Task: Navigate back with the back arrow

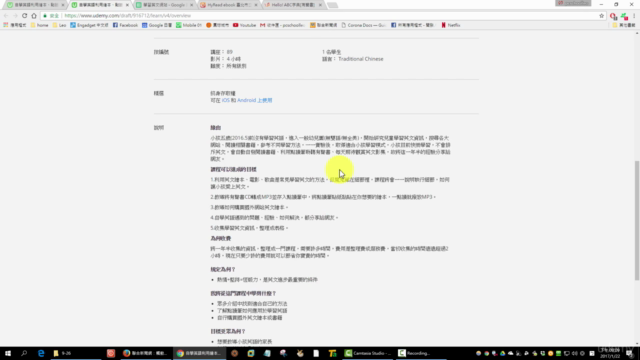Action: 6,16
